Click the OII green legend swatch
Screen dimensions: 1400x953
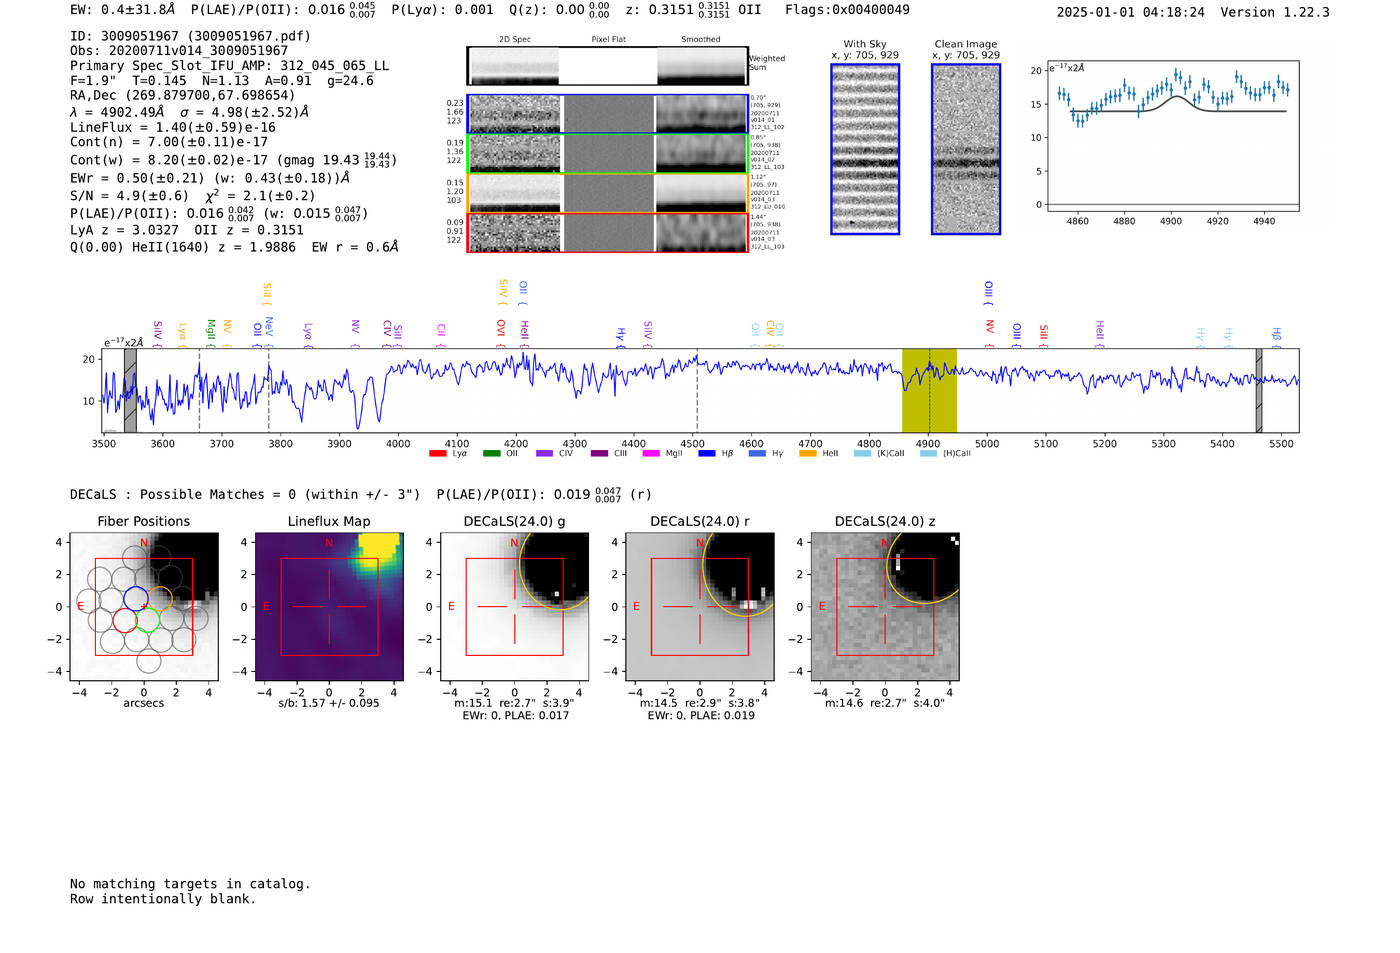tap(491, 453)
